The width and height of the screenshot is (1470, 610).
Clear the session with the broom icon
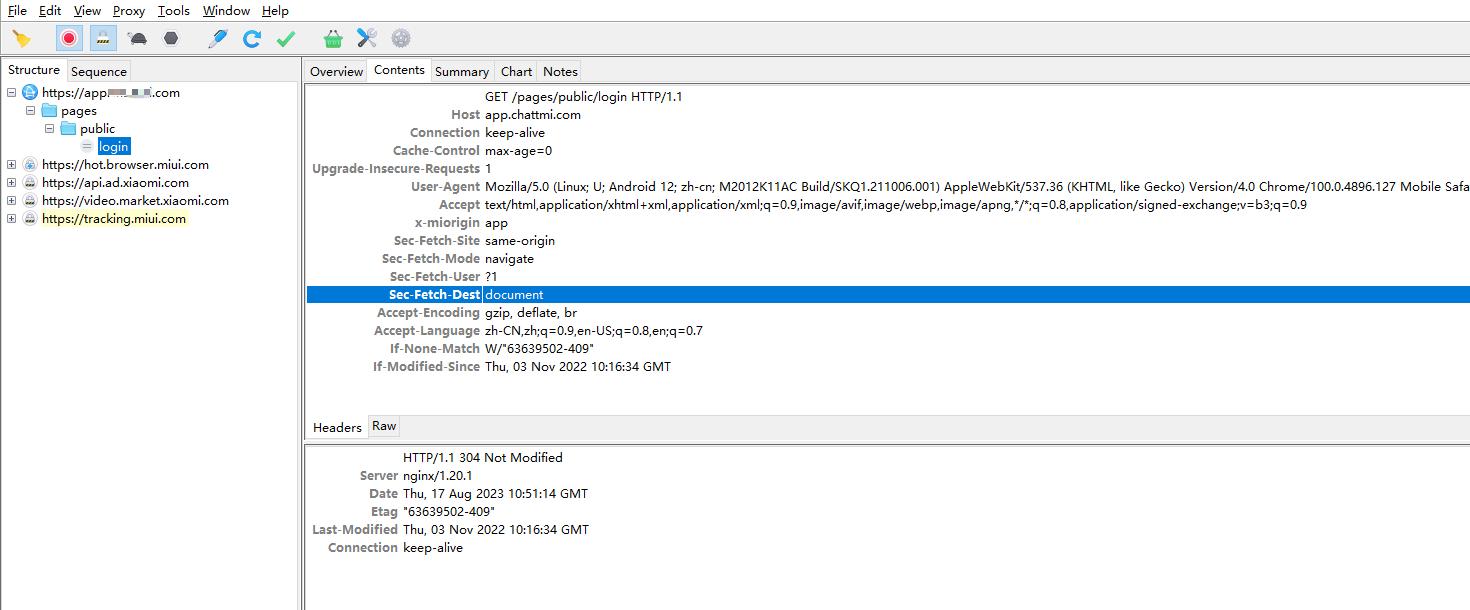point(21,39)
